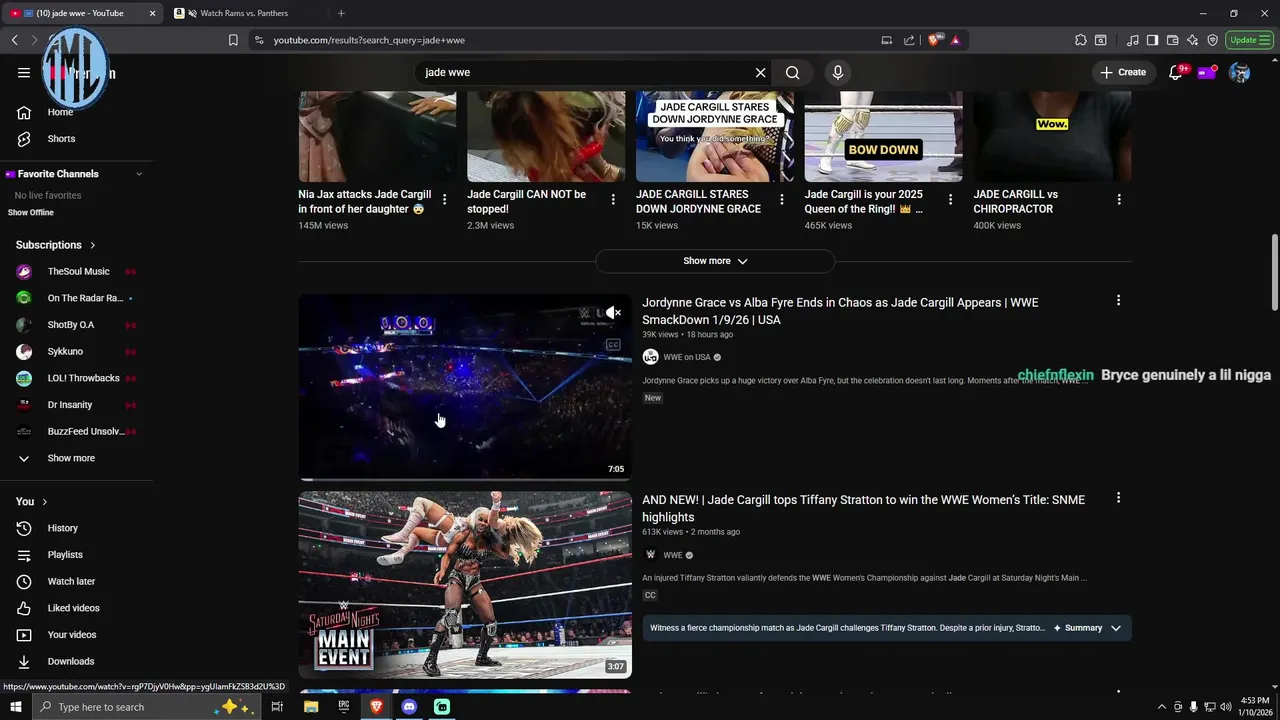This screenshot has height=720, width=1280.
Task: Open the Subscriptions section
Action: click(x=56, y=245)
